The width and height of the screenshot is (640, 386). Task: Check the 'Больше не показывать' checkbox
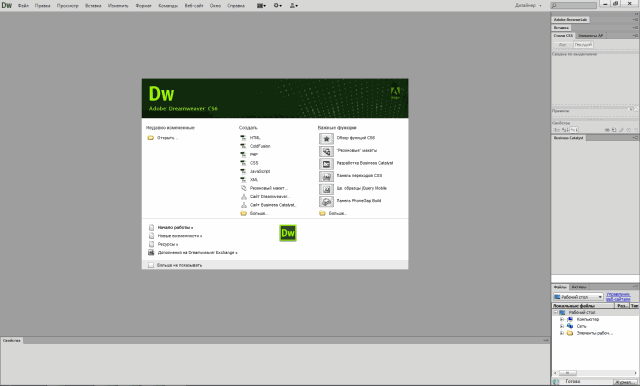[x=151, y=265]
